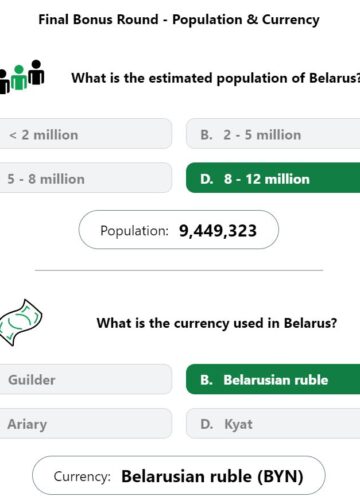Select answer B. Belarusian ruble
Image resolution: width=360 pixels, height=504 pixels.
(x=273, y=380)
